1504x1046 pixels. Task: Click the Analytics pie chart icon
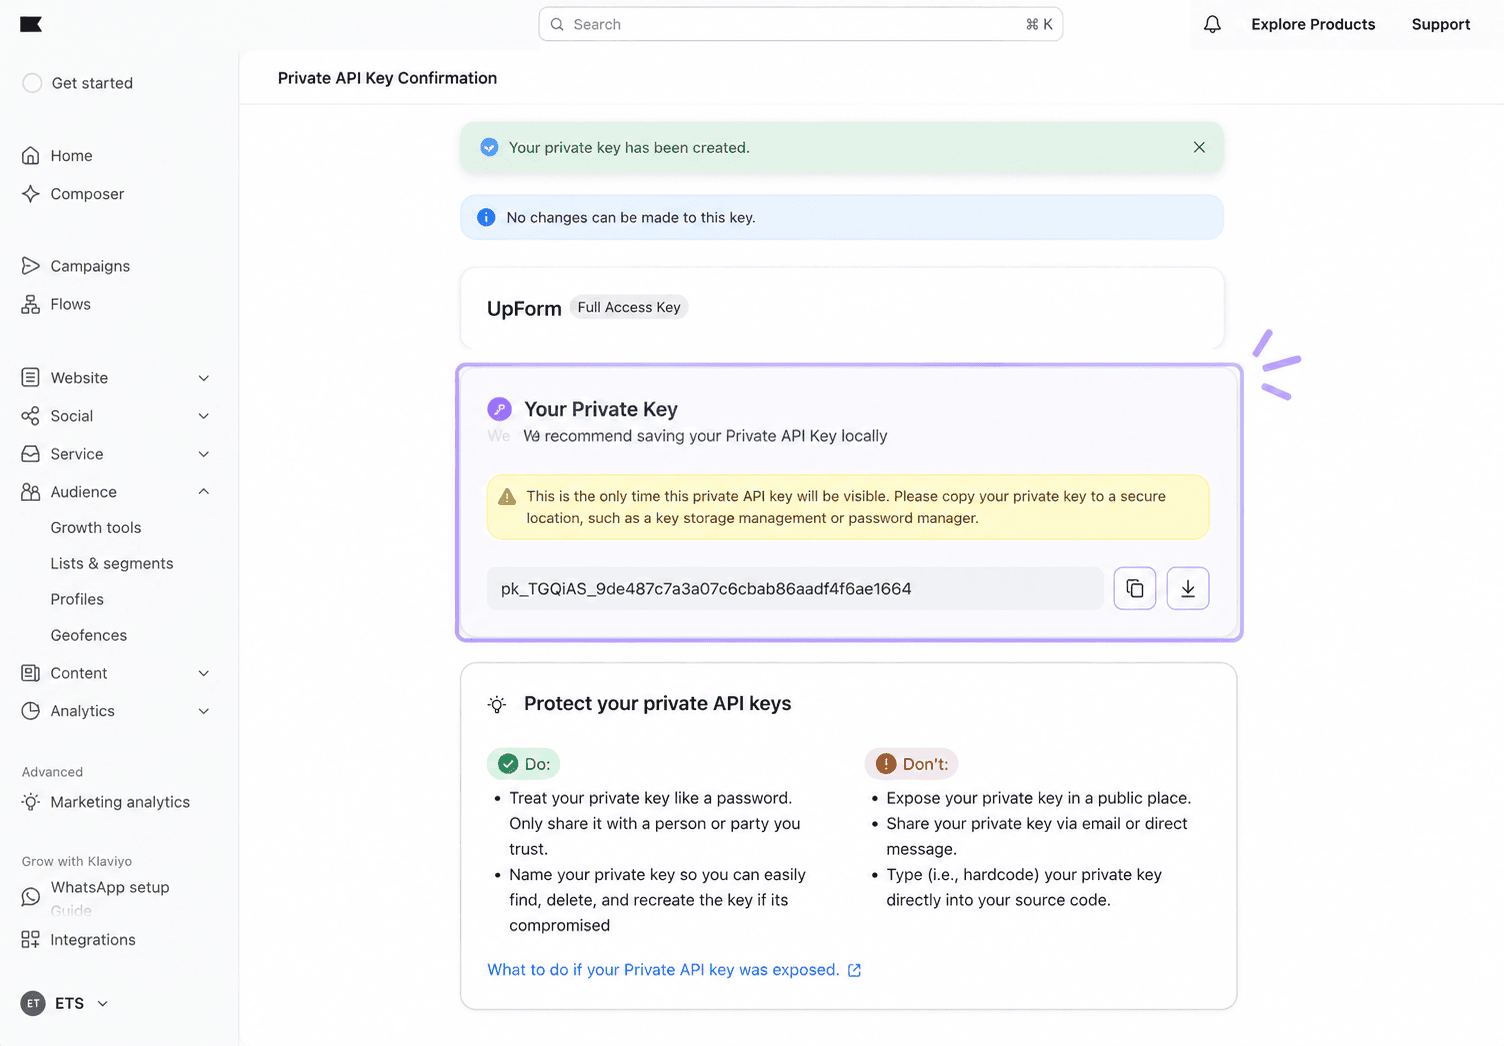(31, 711)
